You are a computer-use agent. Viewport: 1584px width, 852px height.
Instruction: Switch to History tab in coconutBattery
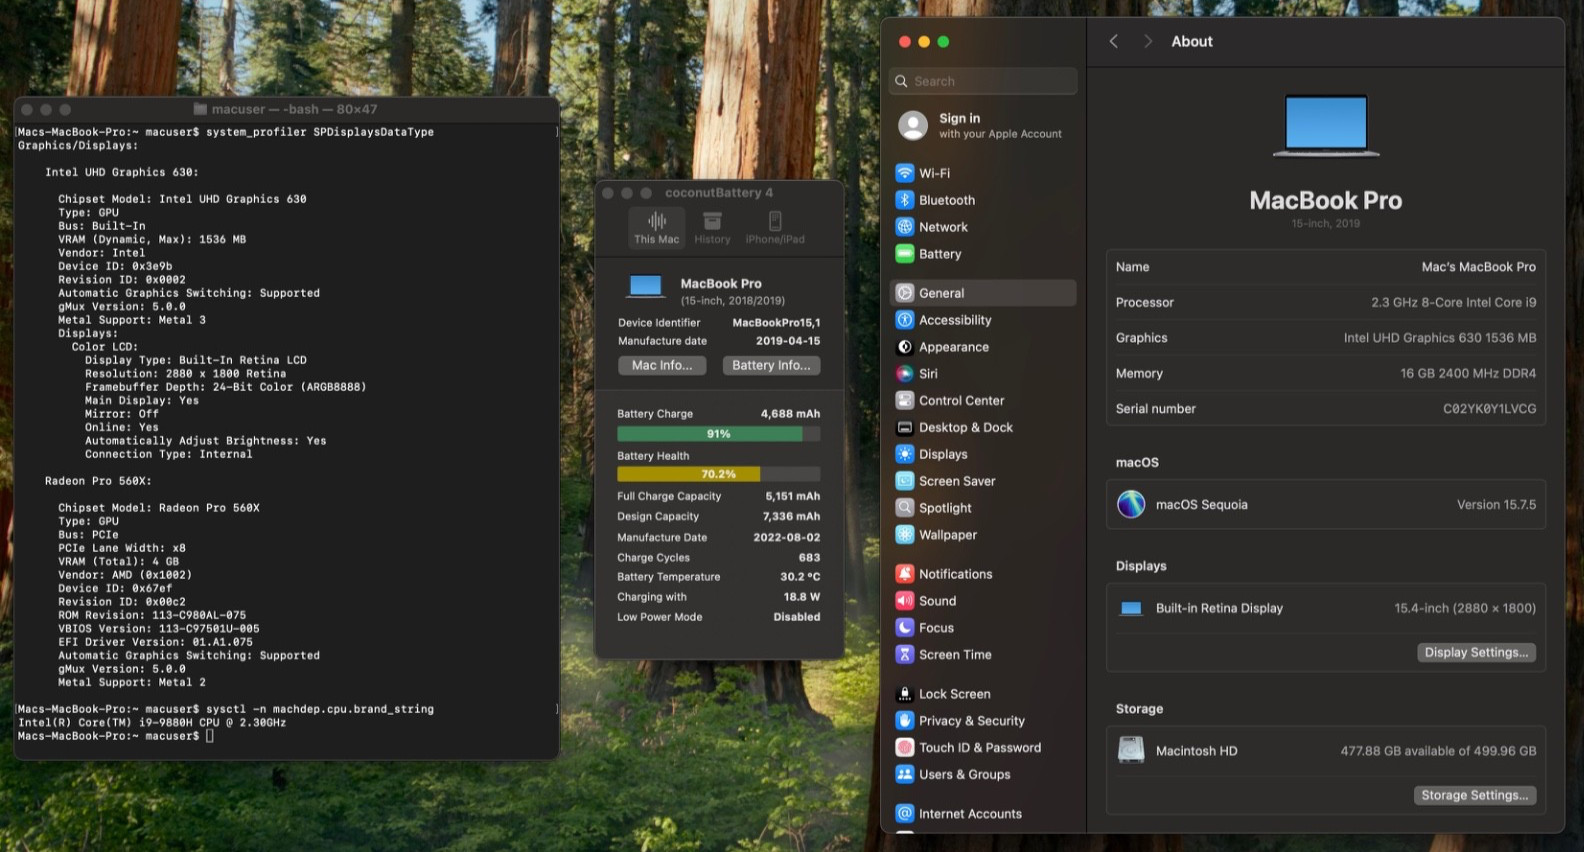(712, 228)
